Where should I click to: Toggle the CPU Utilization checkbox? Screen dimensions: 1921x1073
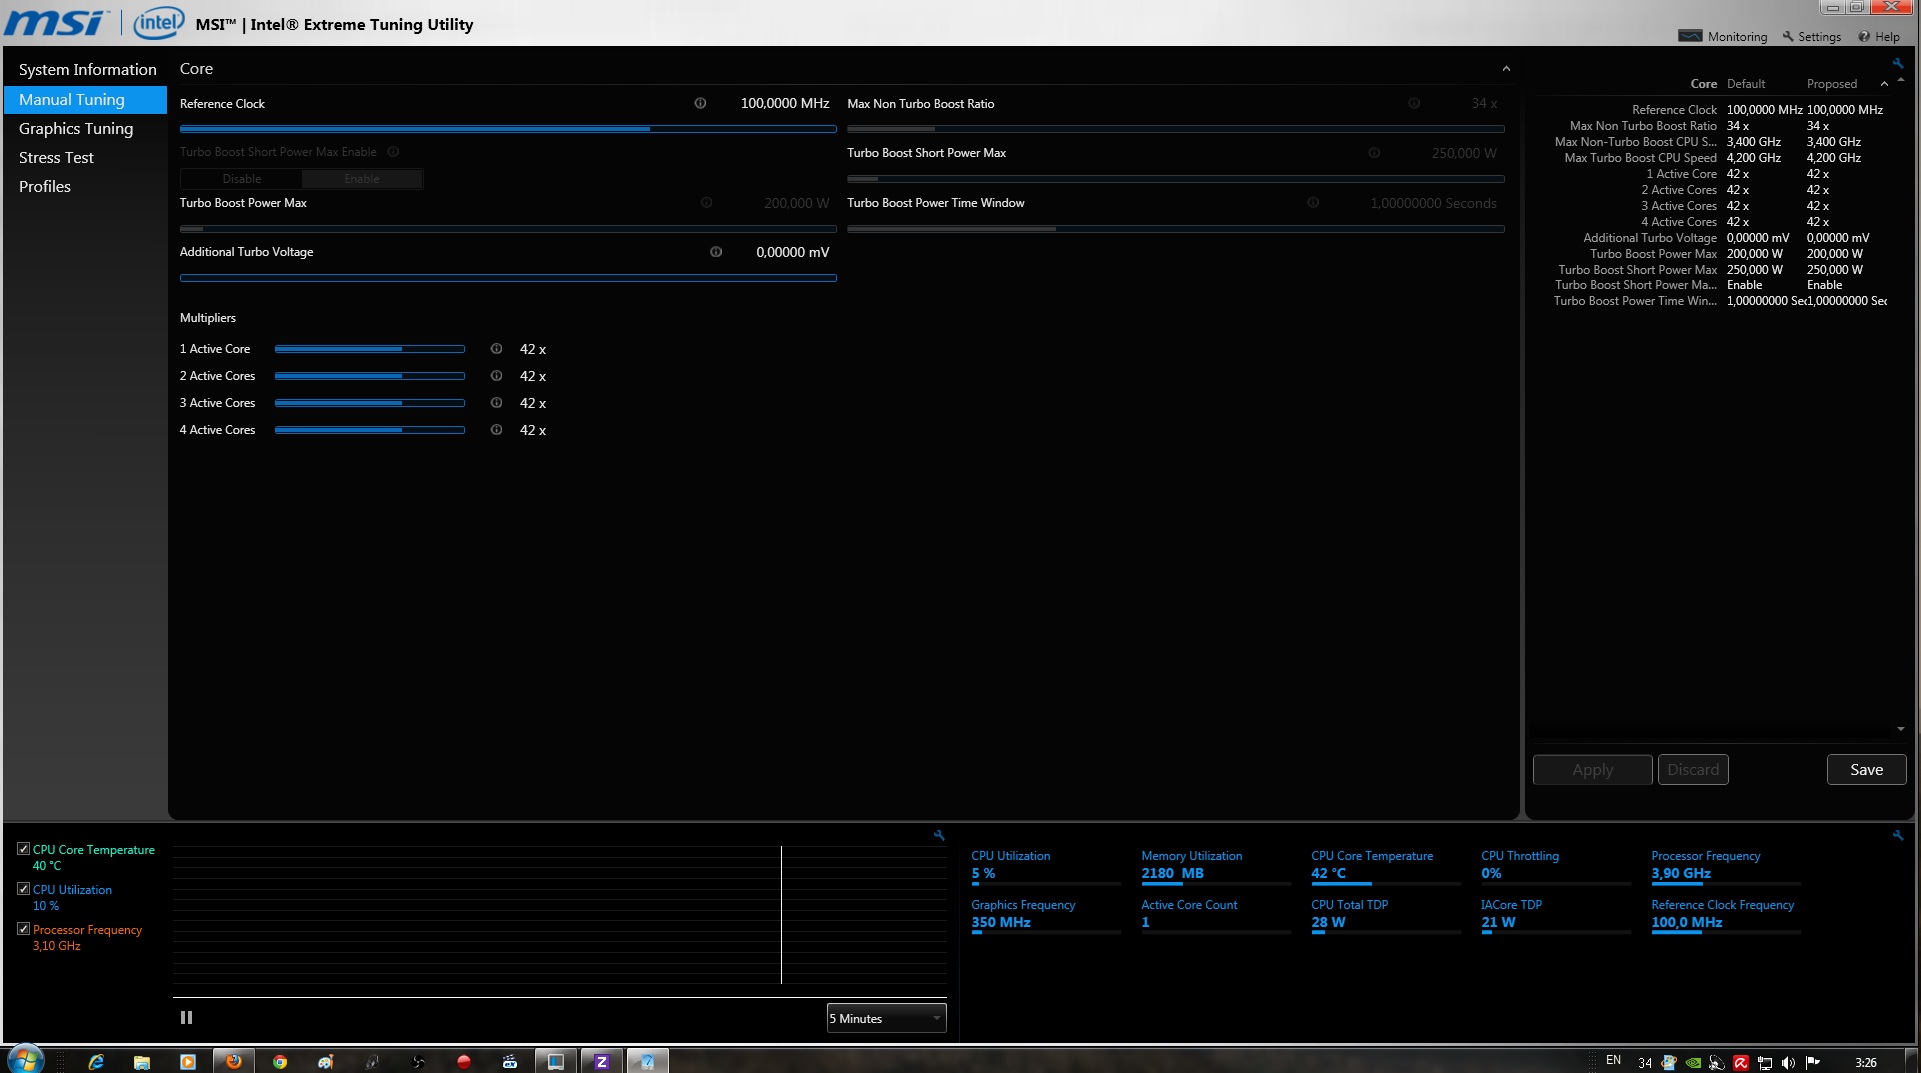[x=23, y=889]
